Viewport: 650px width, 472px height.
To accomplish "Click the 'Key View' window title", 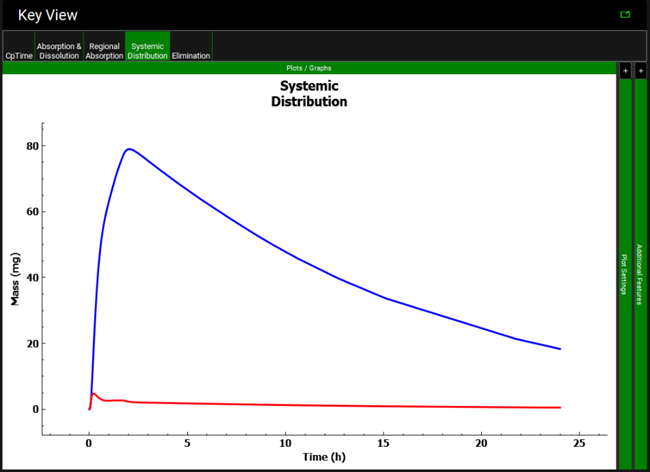I will (47, 15).
